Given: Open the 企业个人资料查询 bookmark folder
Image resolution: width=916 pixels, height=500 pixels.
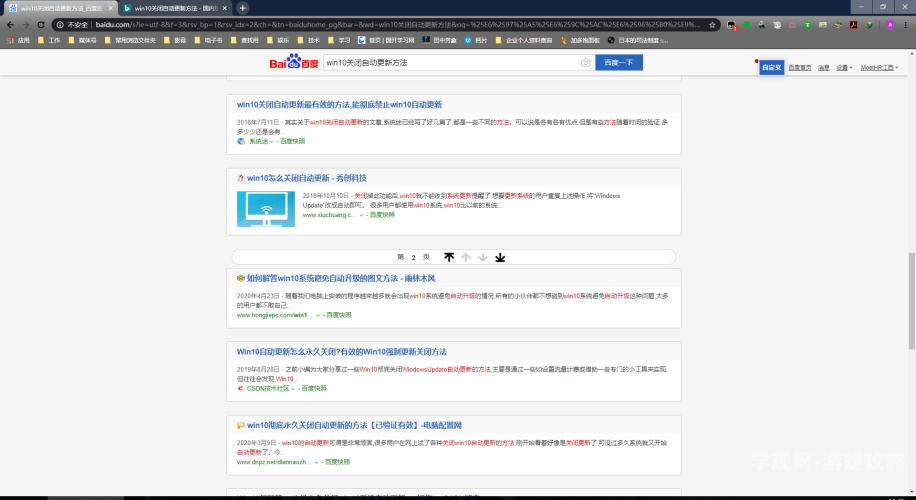Looking at the screenshot, I should (x=523, y=40).
